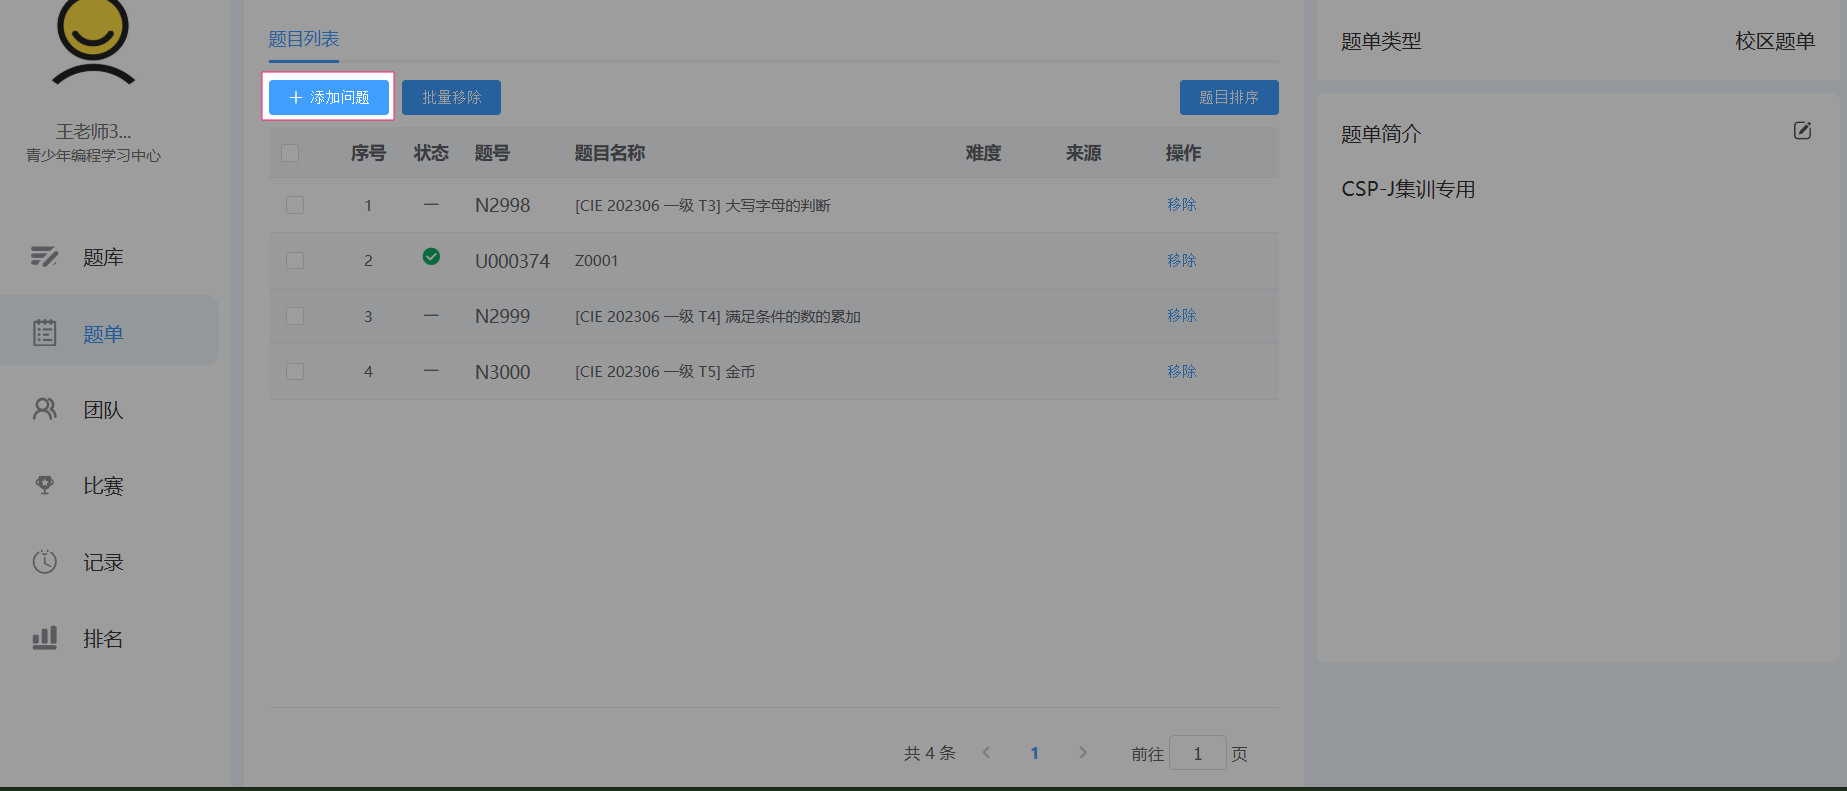The height and width of the screenshot is (791, 1847).
Task: Select page 1 in pagination
Action: pos(1035,753)
